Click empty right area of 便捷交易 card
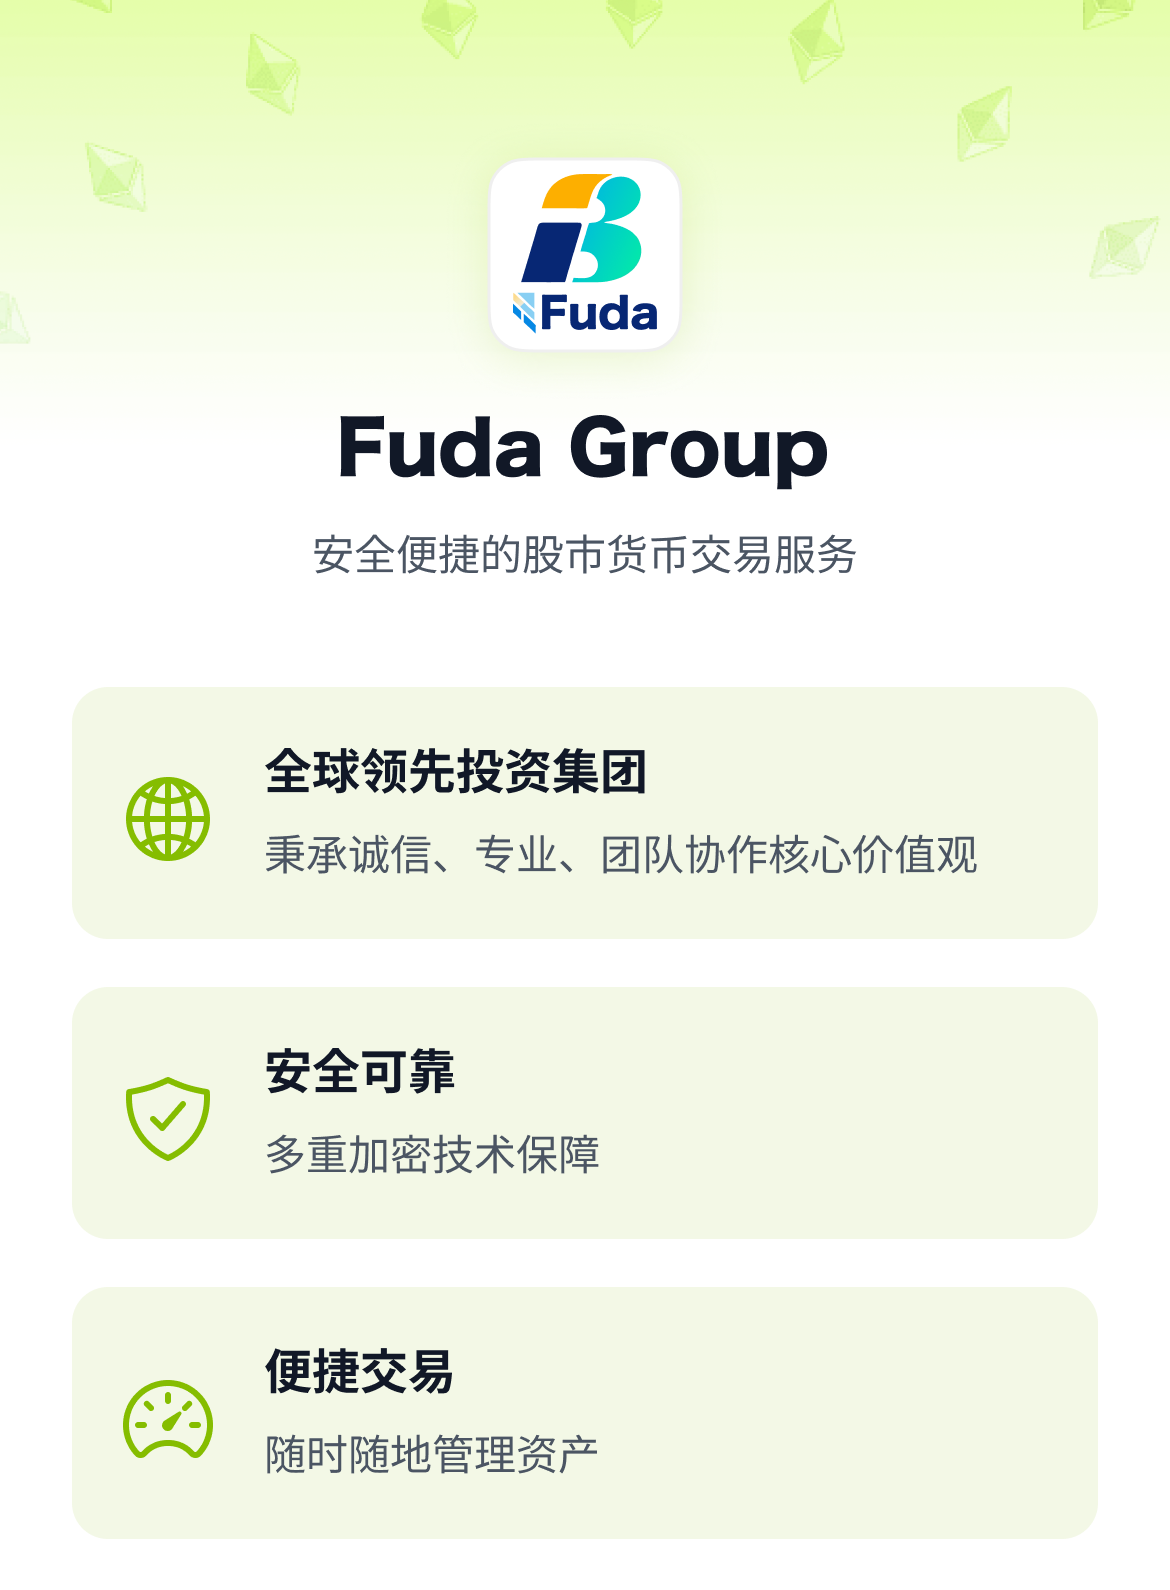The width and height of the screenshot is (1170, 1590). click(x=900, y=1413)
